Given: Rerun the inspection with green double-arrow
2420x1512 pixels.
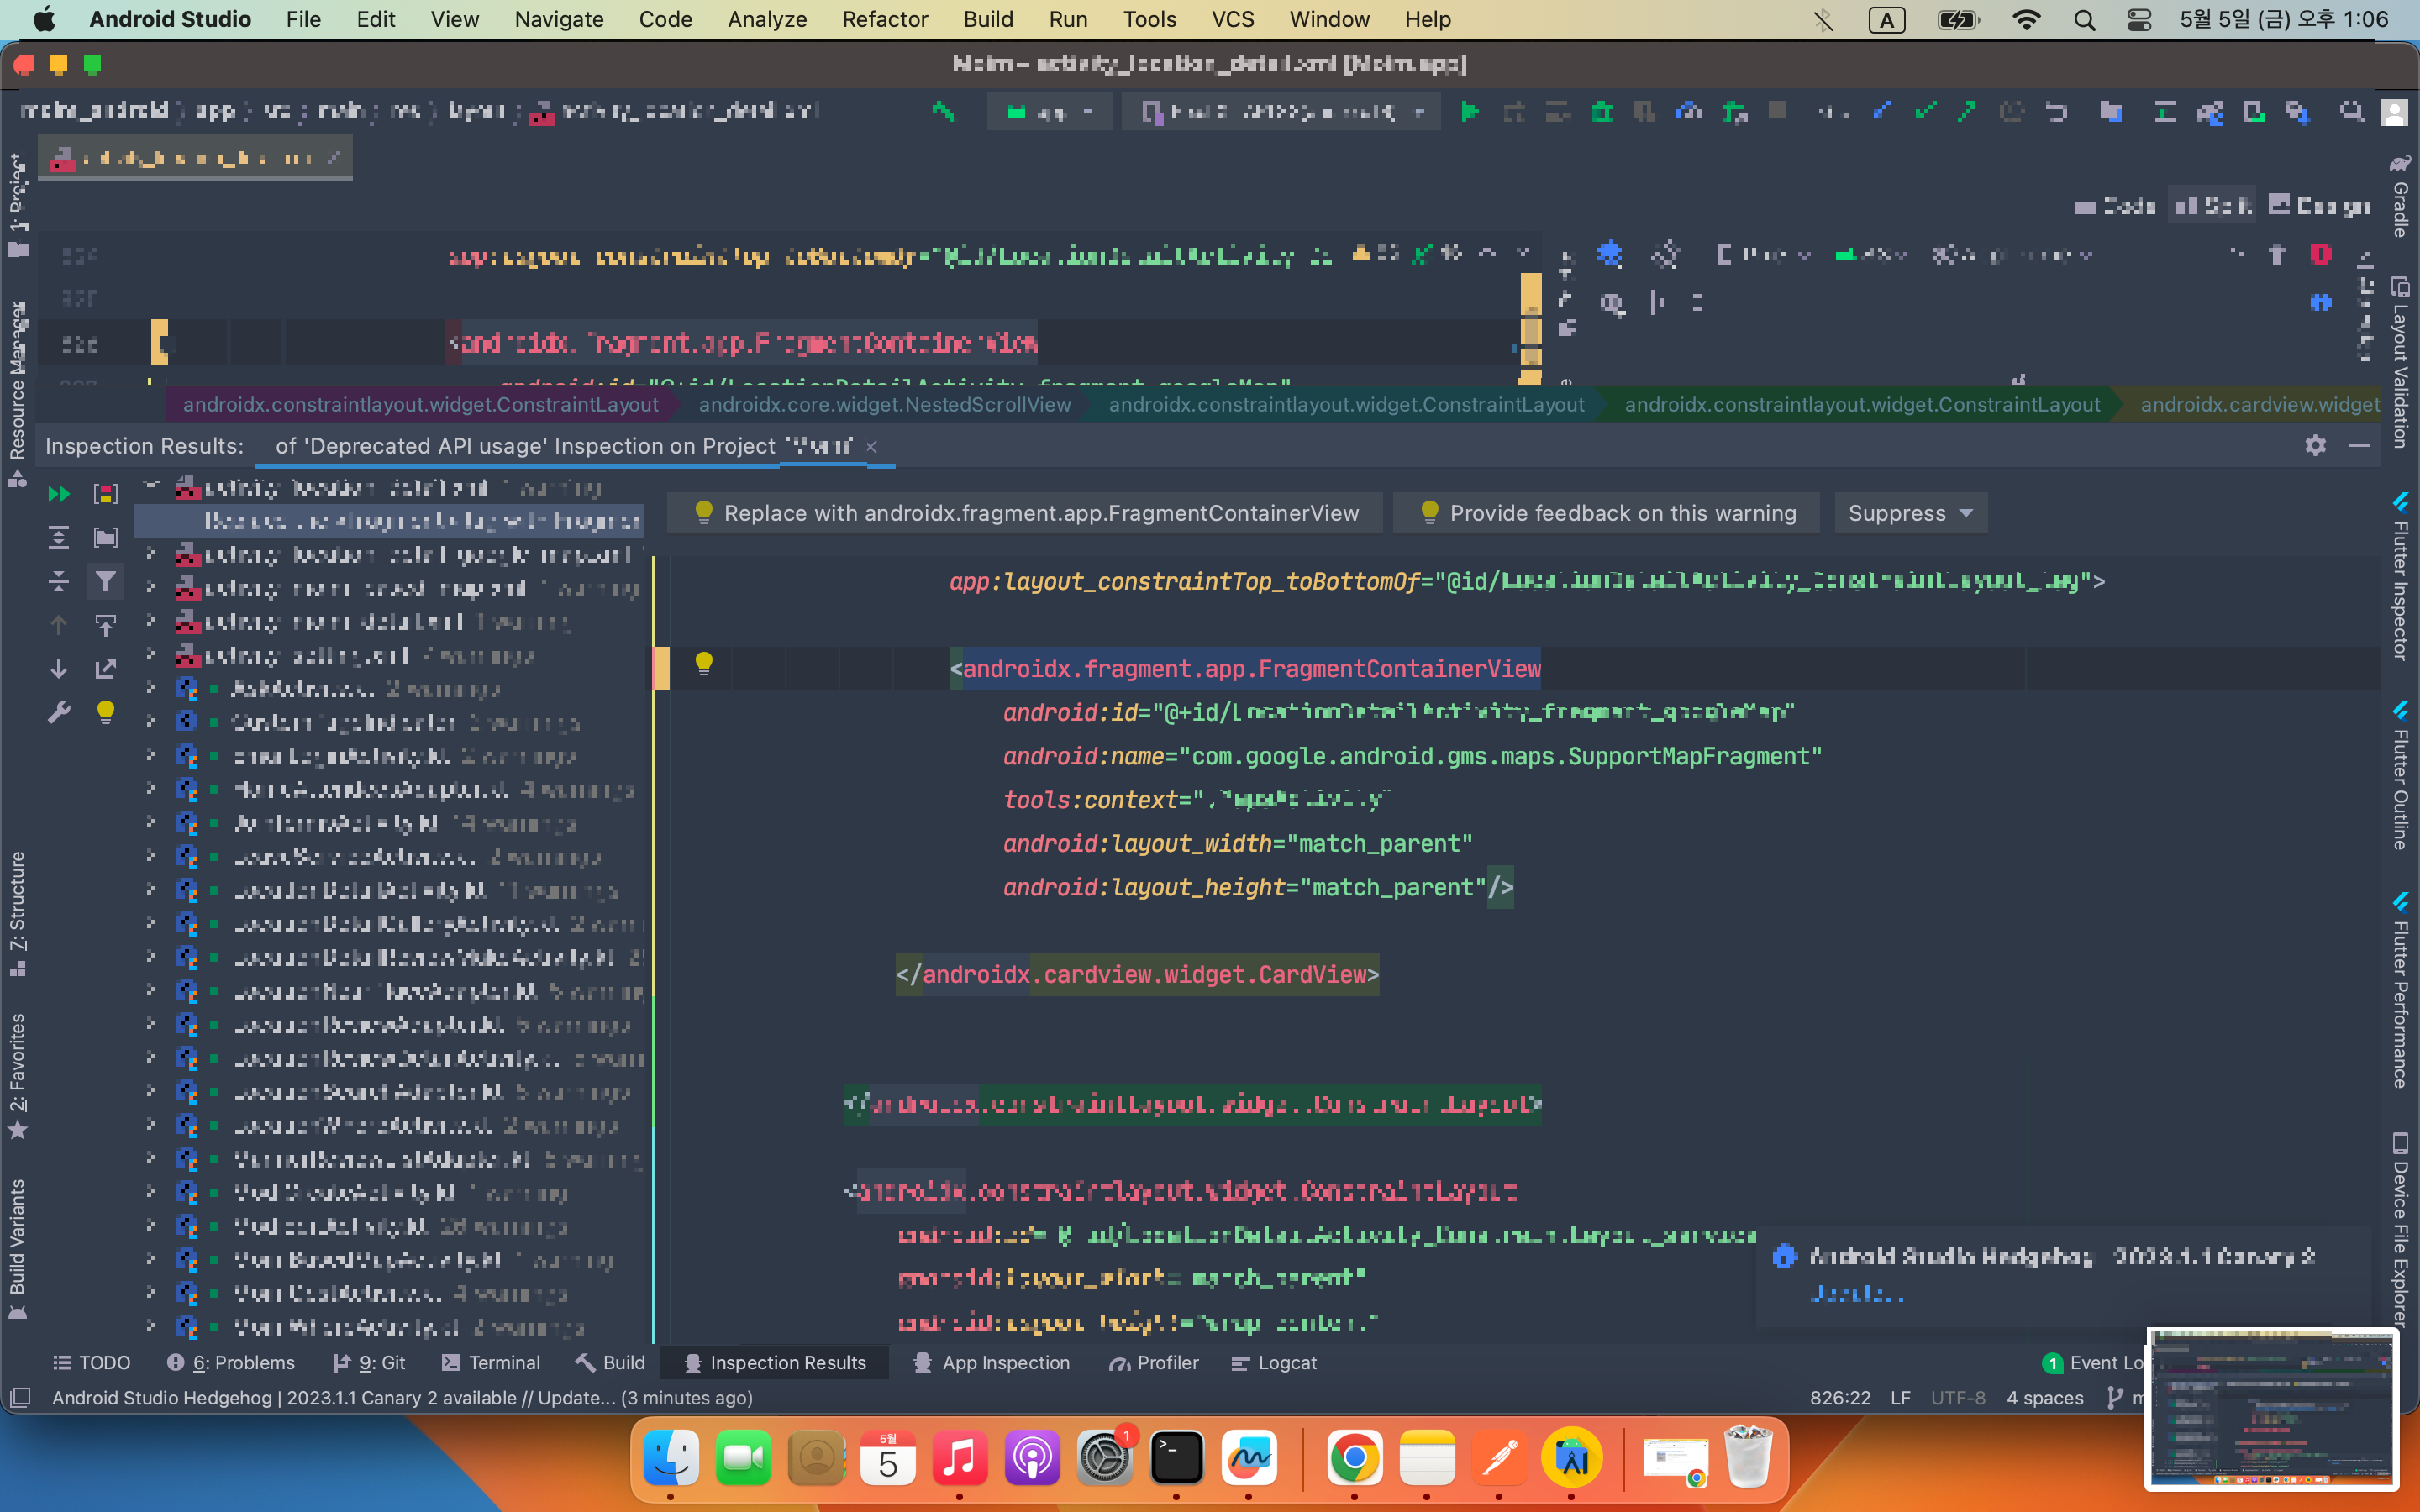Looking at the screenshot, I should coord(59,494).
